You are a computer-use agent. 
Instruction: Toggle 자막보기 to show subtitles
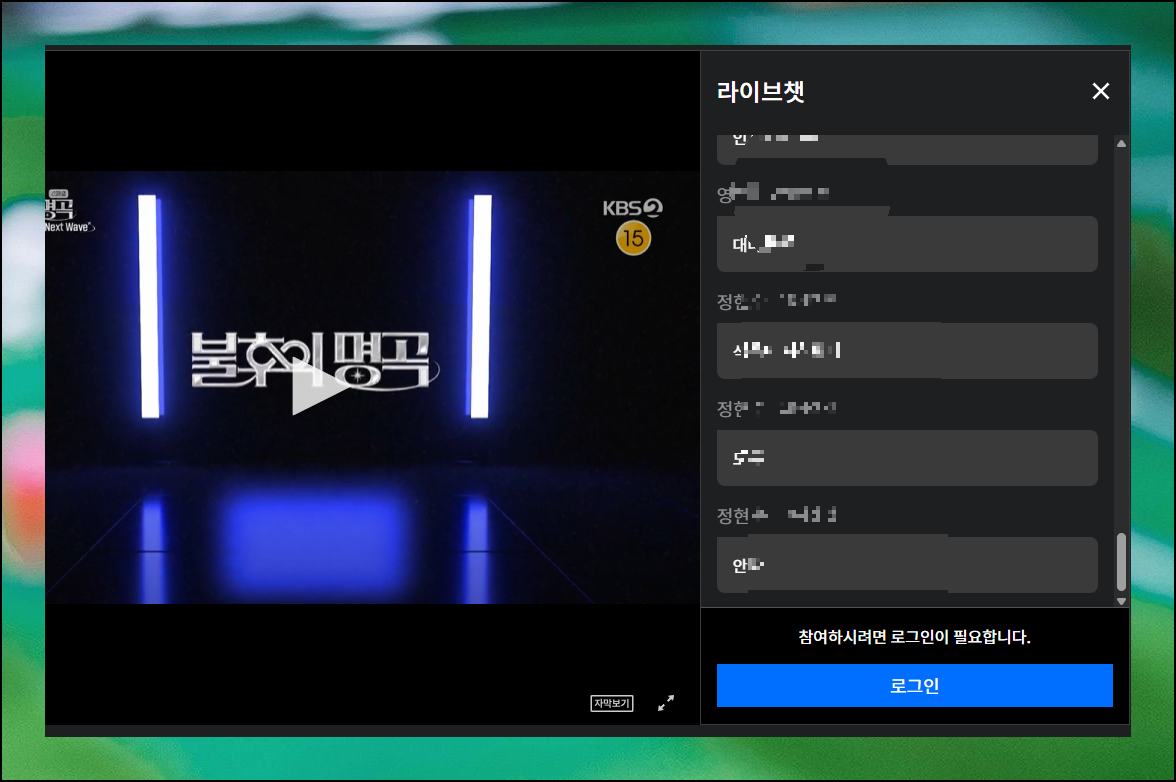point(611,703)
